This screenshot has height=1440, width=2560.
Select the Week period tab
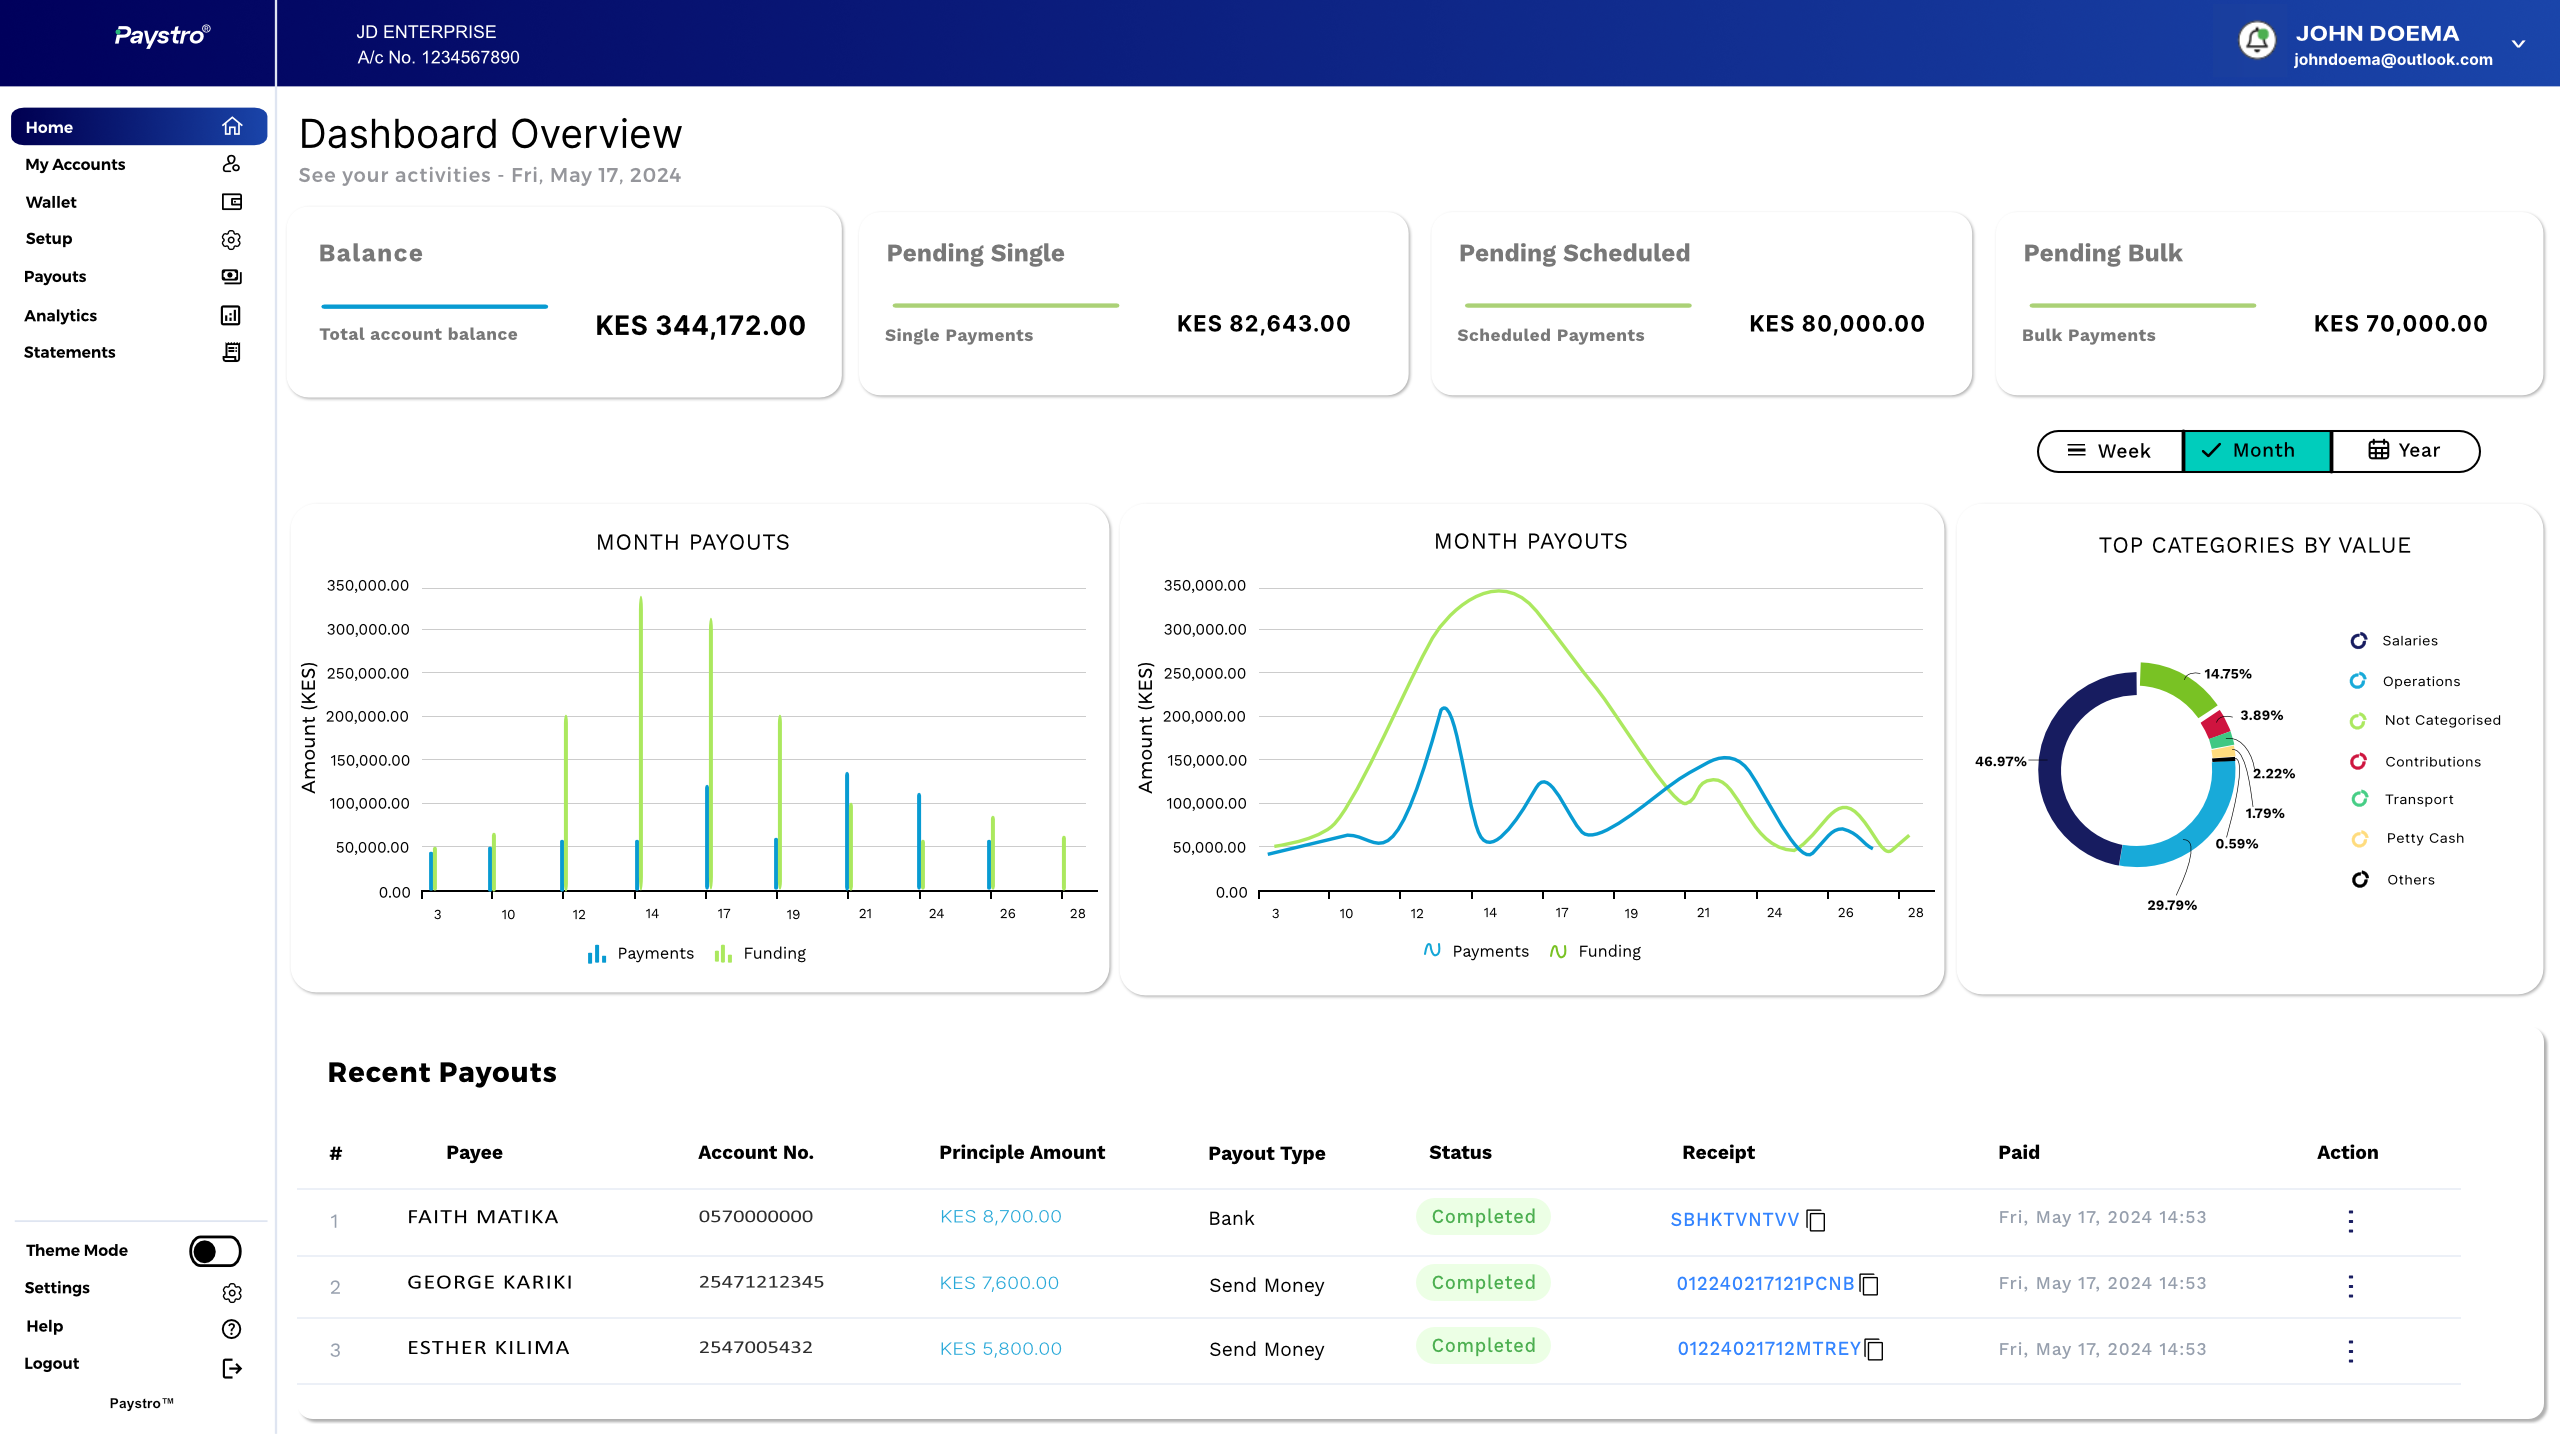2110,451
